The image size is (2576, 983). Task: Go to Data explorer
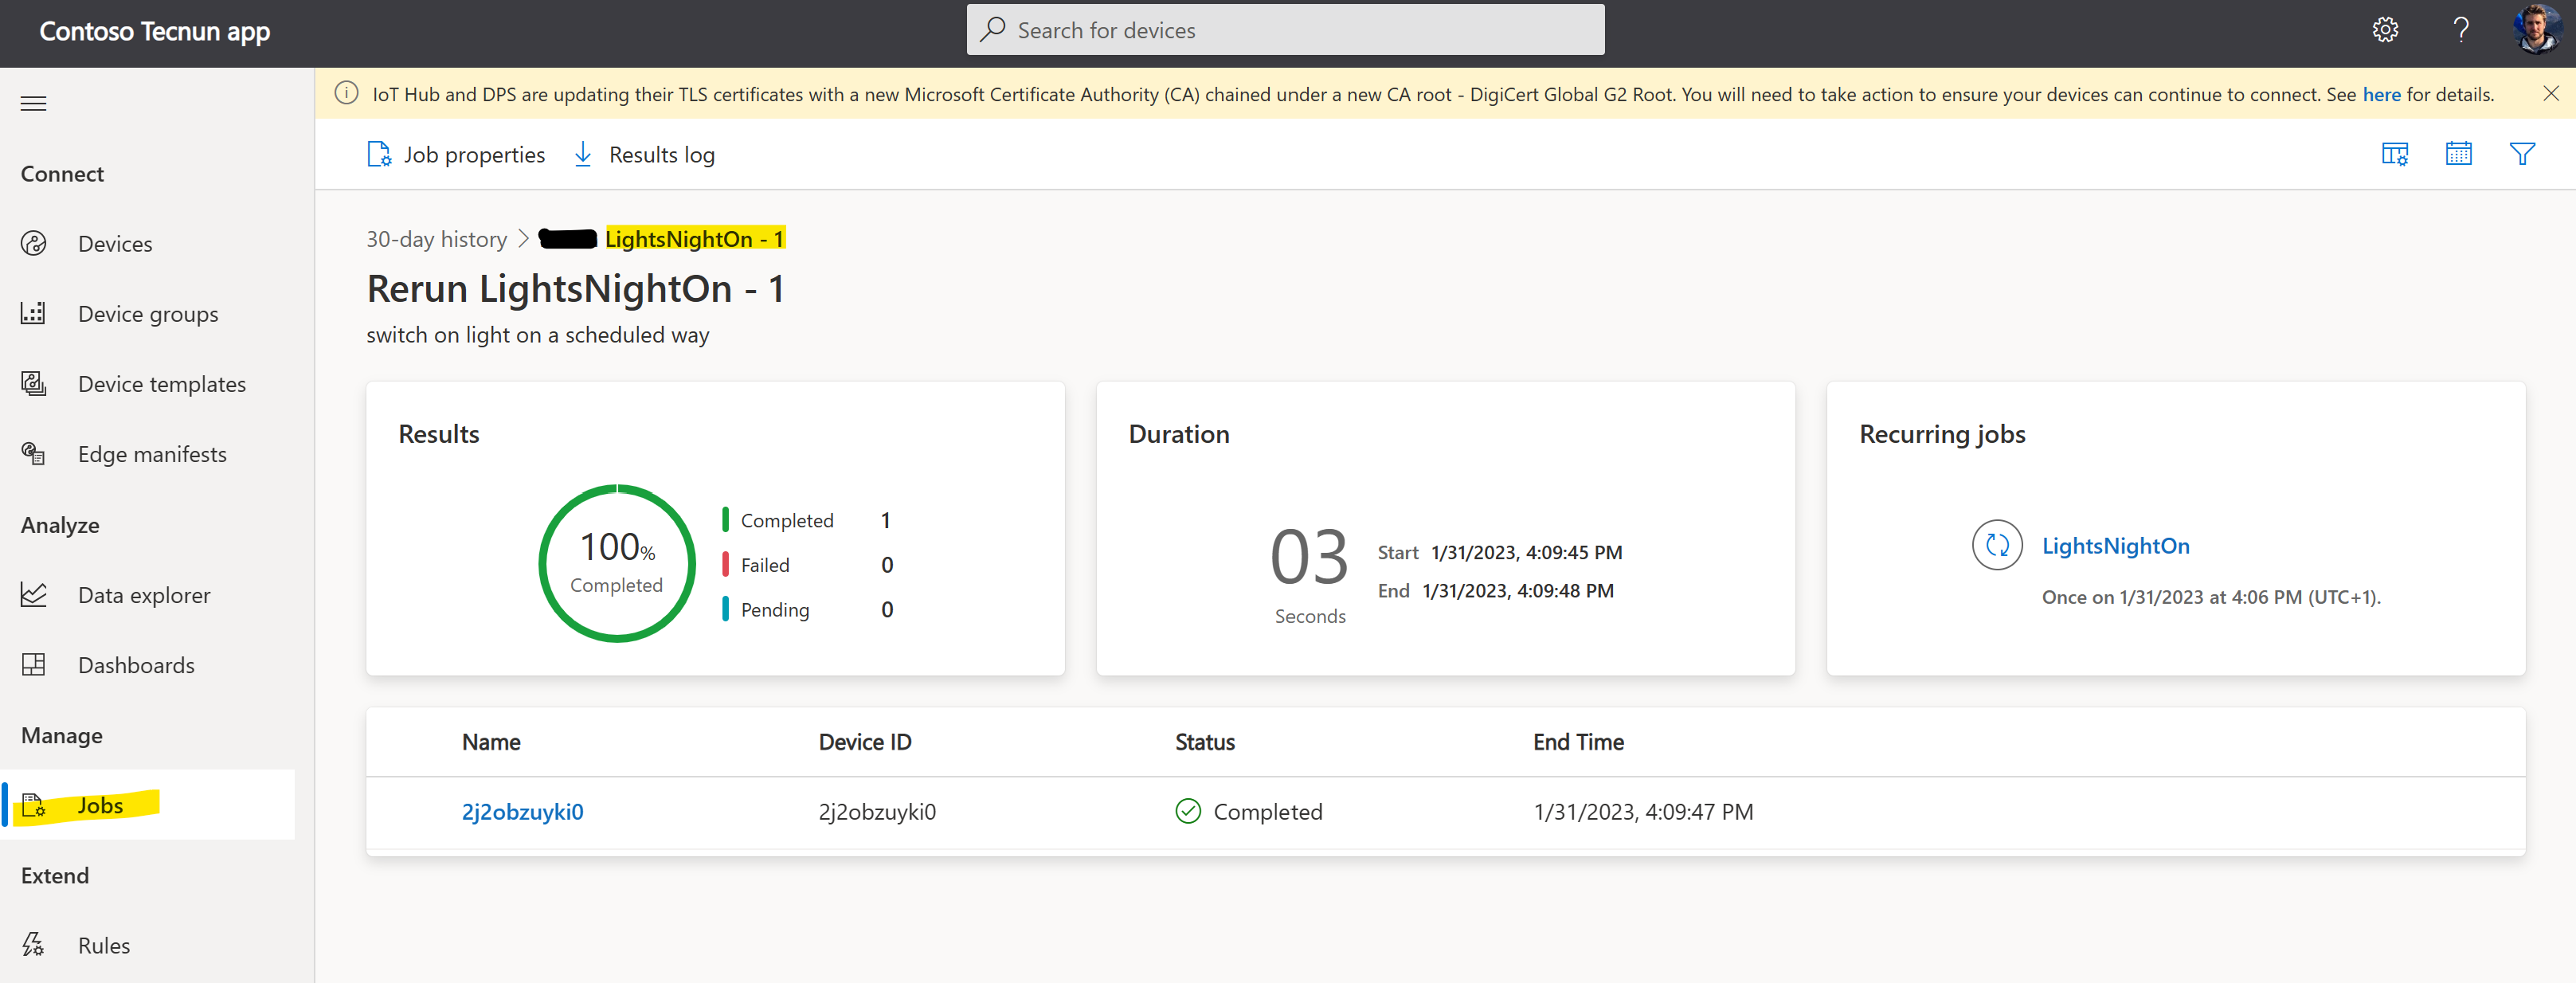(144, 595)
